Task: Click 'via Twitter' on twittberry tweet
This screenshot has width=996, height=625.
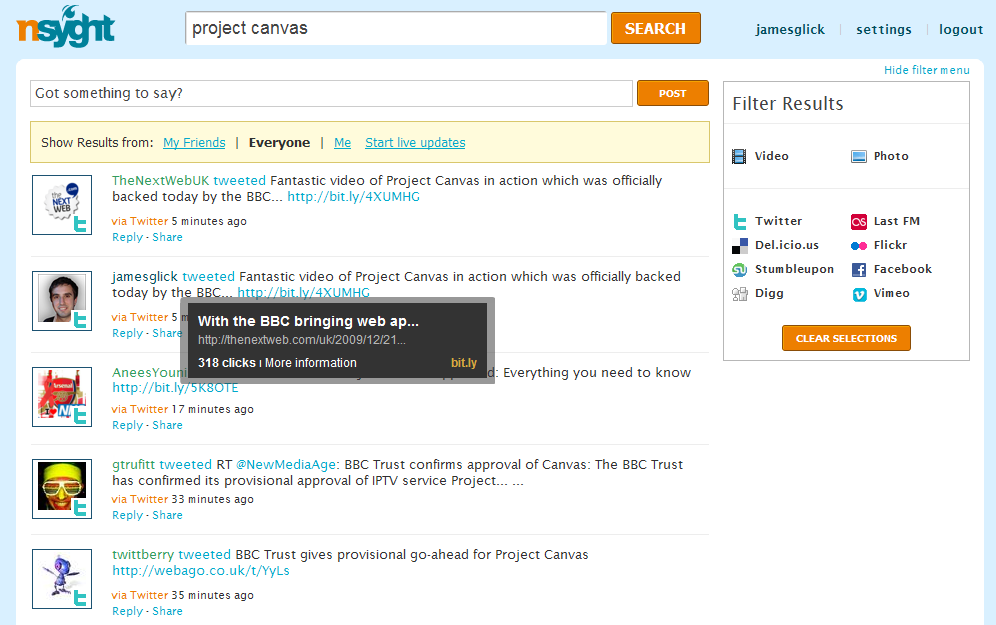Action: click(x=140, y=595)
